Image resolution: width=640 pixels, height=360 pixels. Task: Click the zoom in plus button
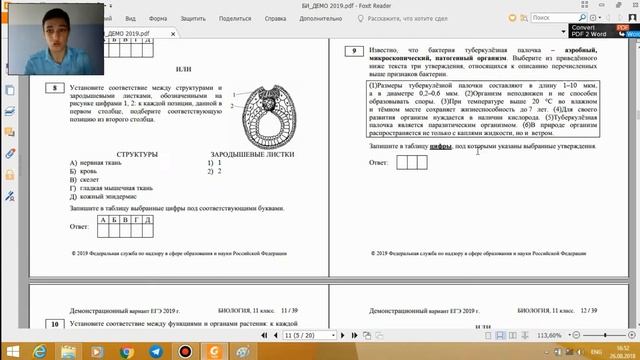(x=632, y=335)
